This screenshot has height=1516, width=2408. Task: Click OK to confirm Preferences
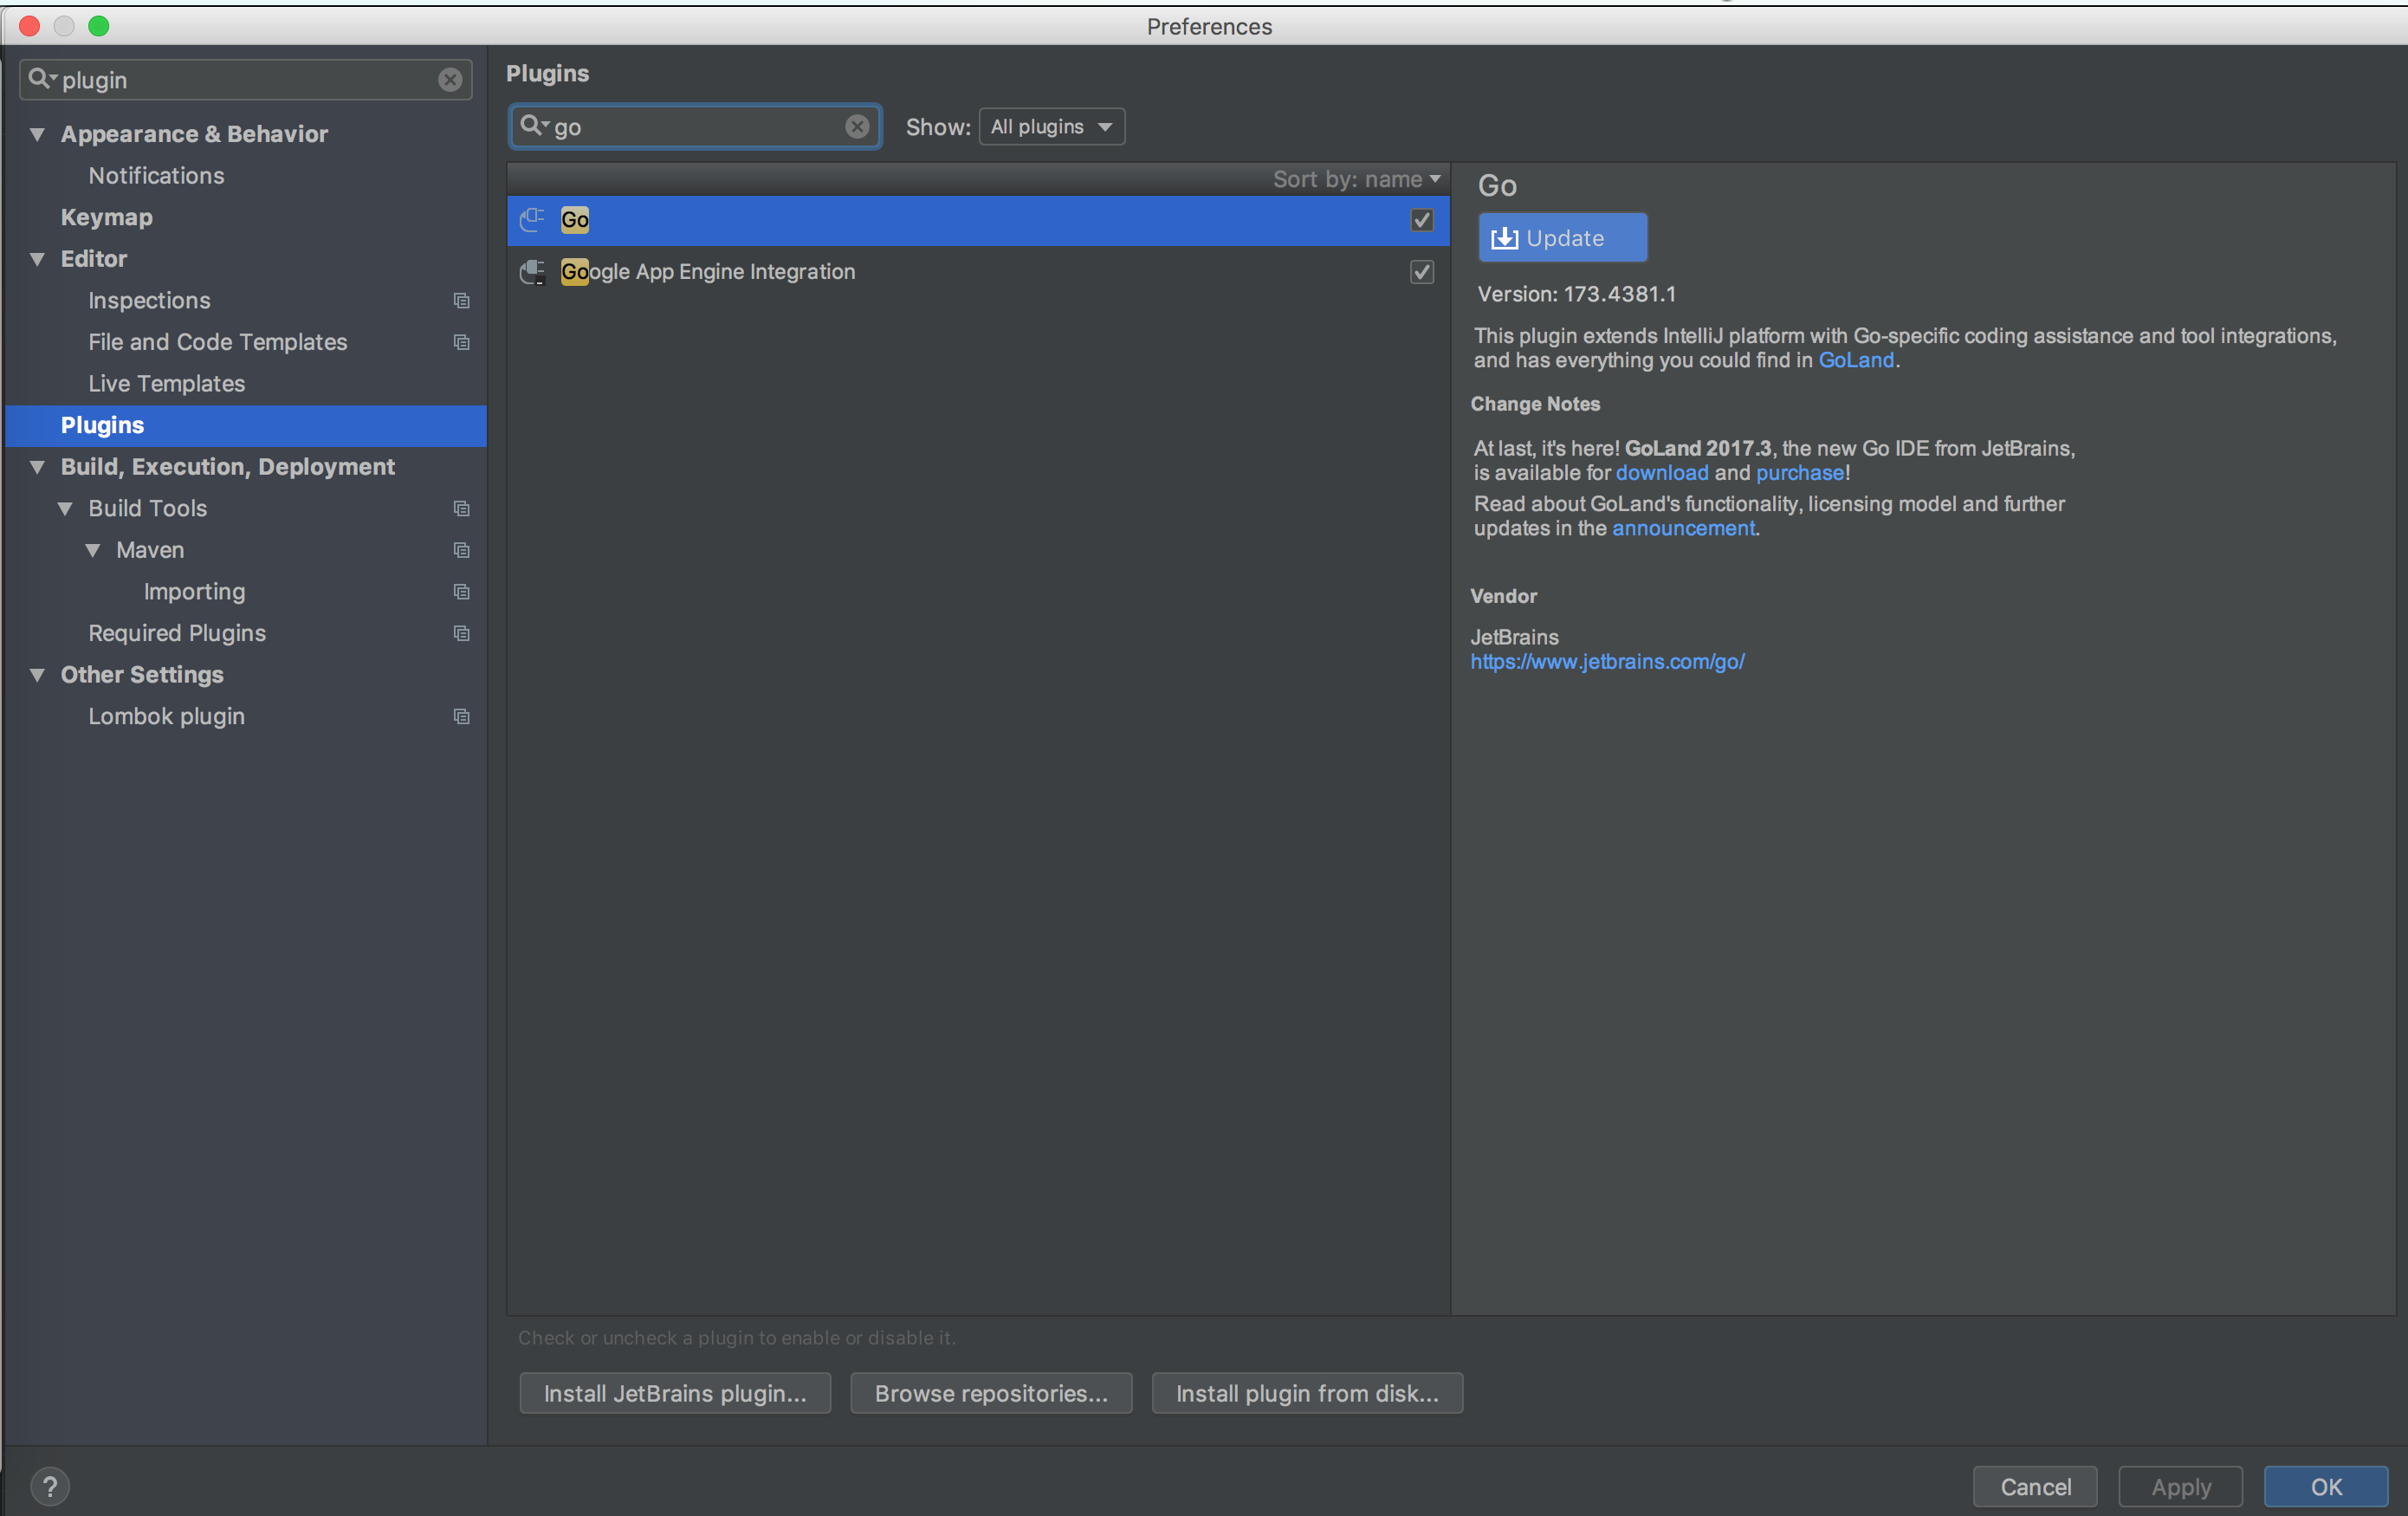[x=2326, y=1487]
